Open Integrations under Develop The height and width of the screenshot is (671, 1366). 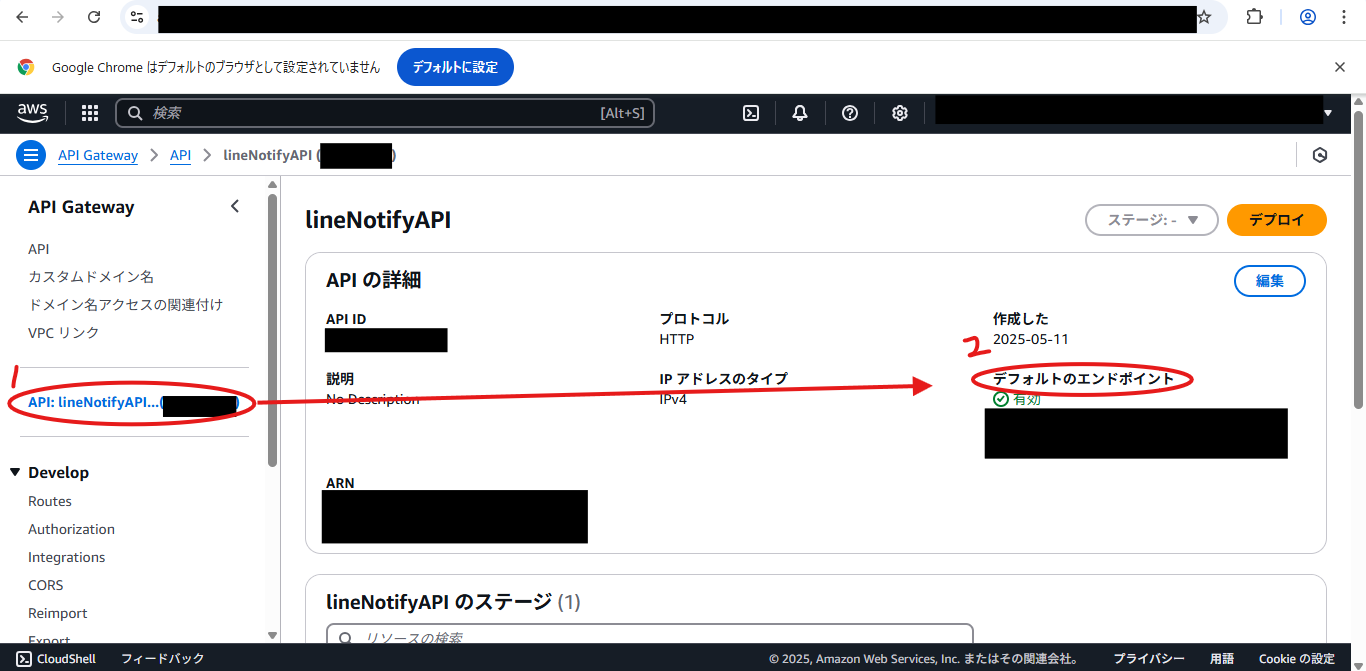[x=66, y=557]
